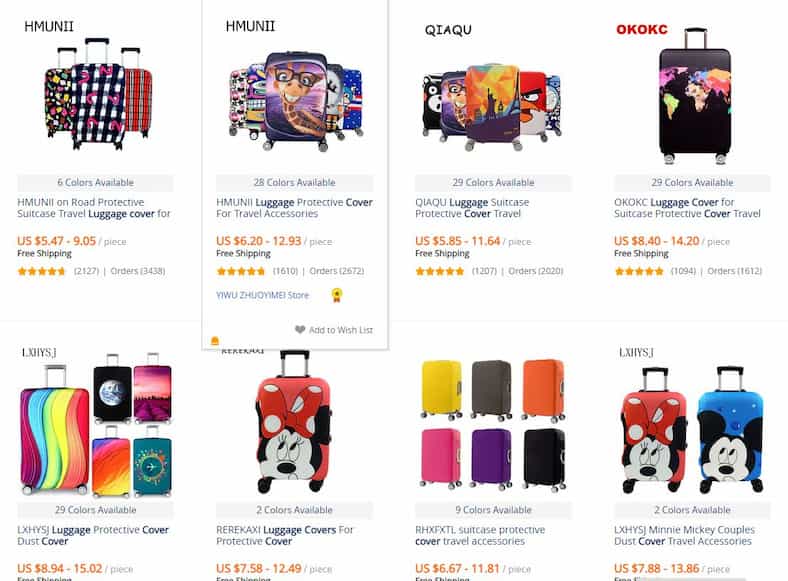Click star rating of HMUNII on Road cover

point(42,271)
